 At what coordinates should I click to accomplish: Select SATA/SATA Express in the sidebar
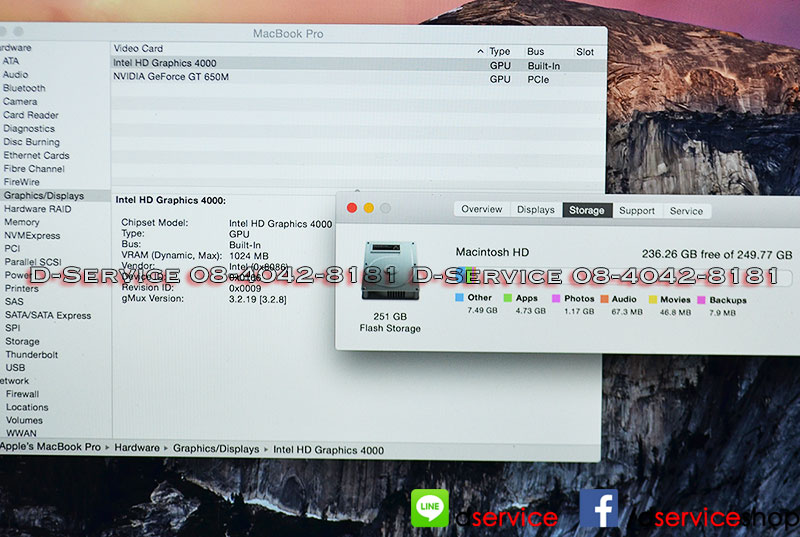pos(48,316)
